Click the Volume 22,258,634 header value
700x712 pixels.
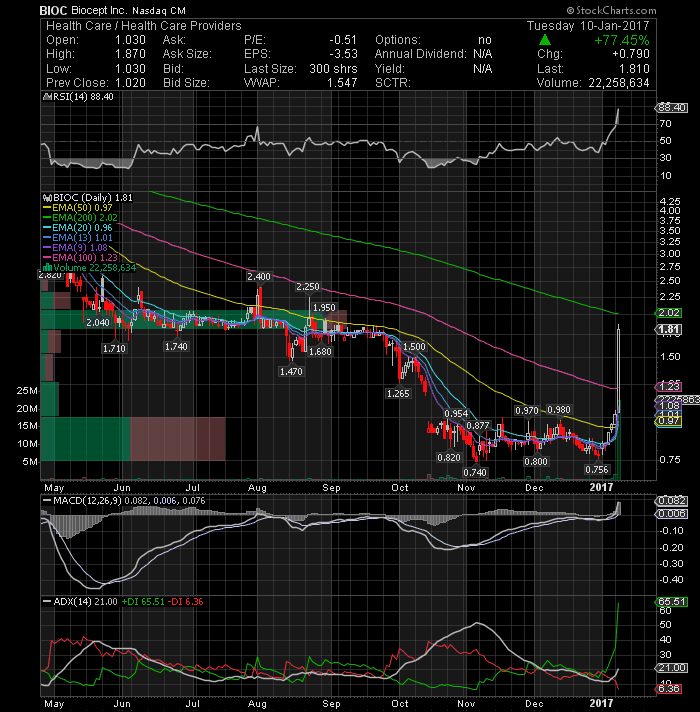(619, 83)
